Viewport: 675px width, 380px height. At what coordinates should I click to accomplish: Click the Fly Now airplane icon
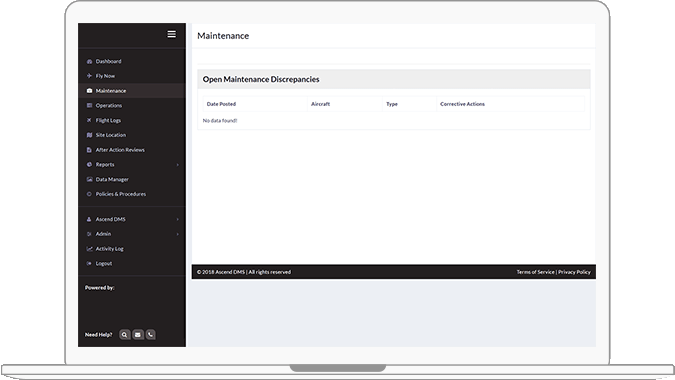click(x=89, y=76)
